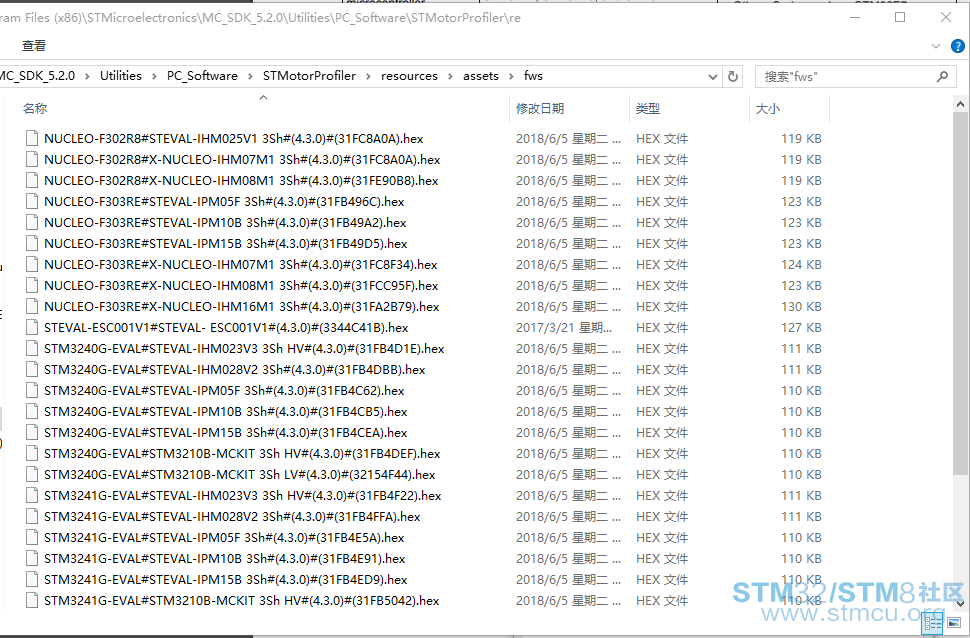The height and width of the screenshot is (638, 970).
Task: Select file icon of STM3241G-EVAL#STM3210B-MCKIT HV hex
Action: tap(32, 601)
